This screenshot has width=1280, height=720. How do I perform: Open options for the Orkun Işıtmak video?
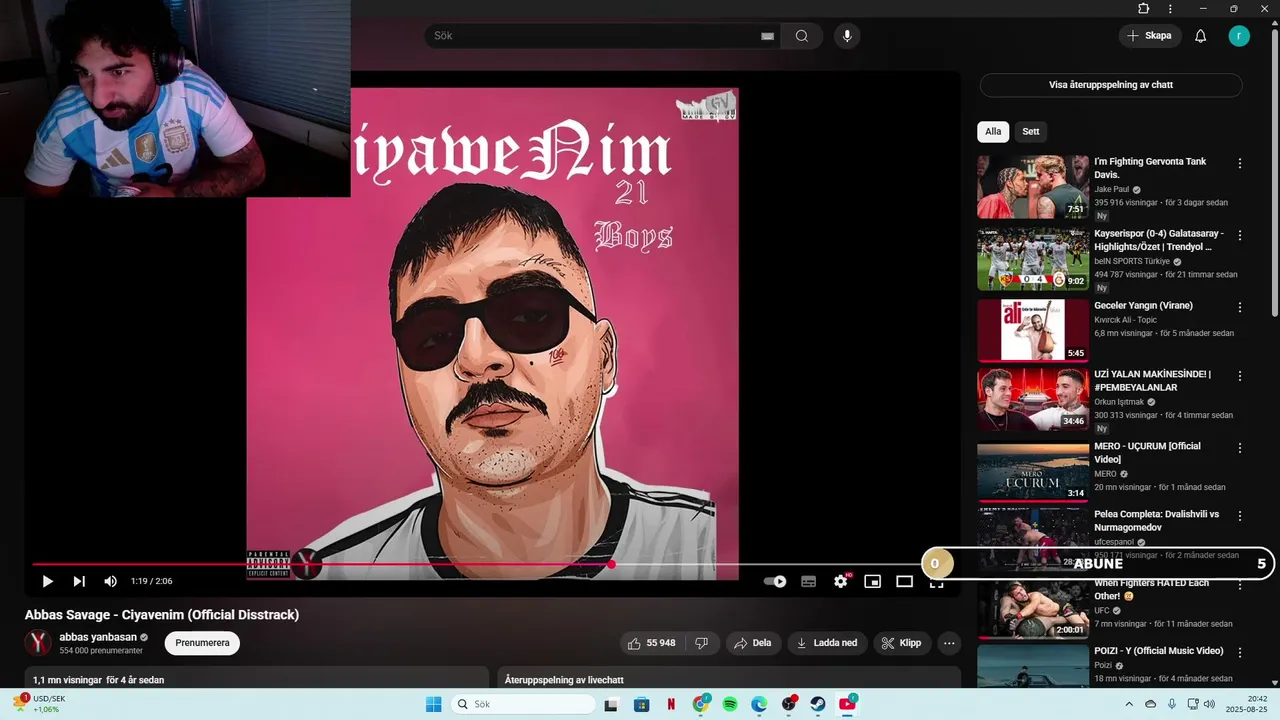pos(1240,376)
